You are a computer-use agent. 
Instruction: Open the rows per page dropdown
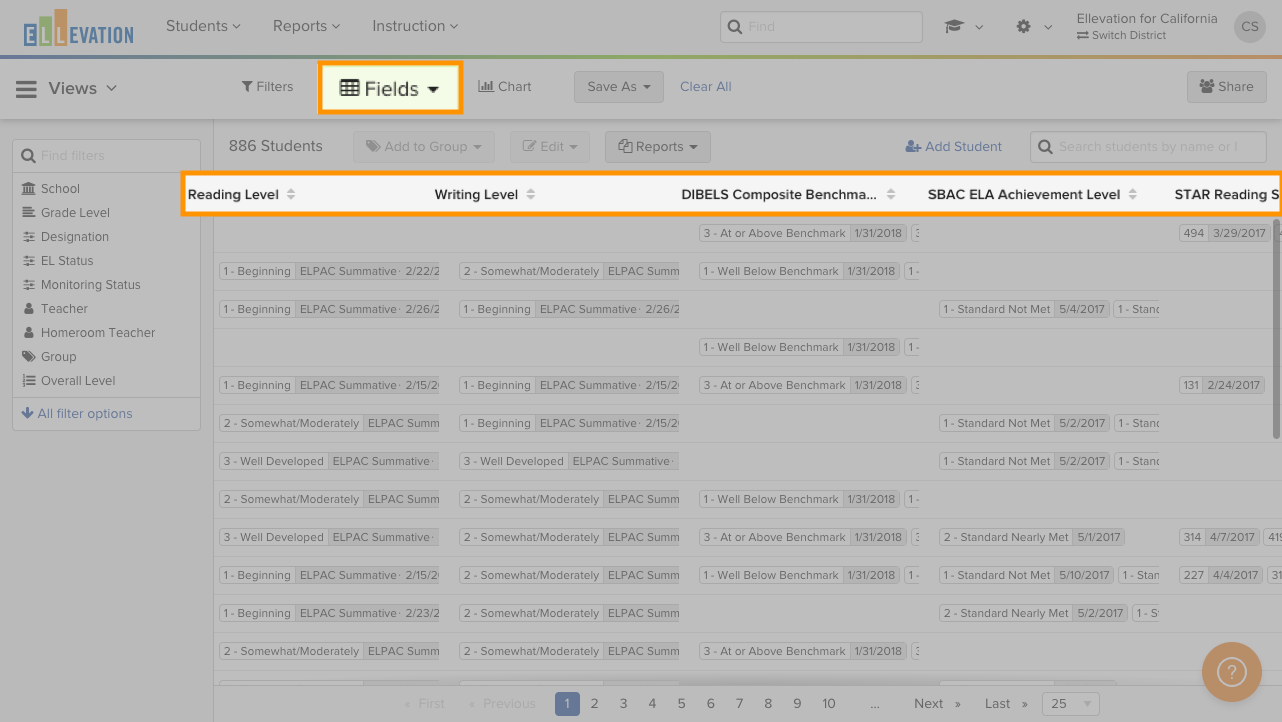click(x=1071, y=704)
